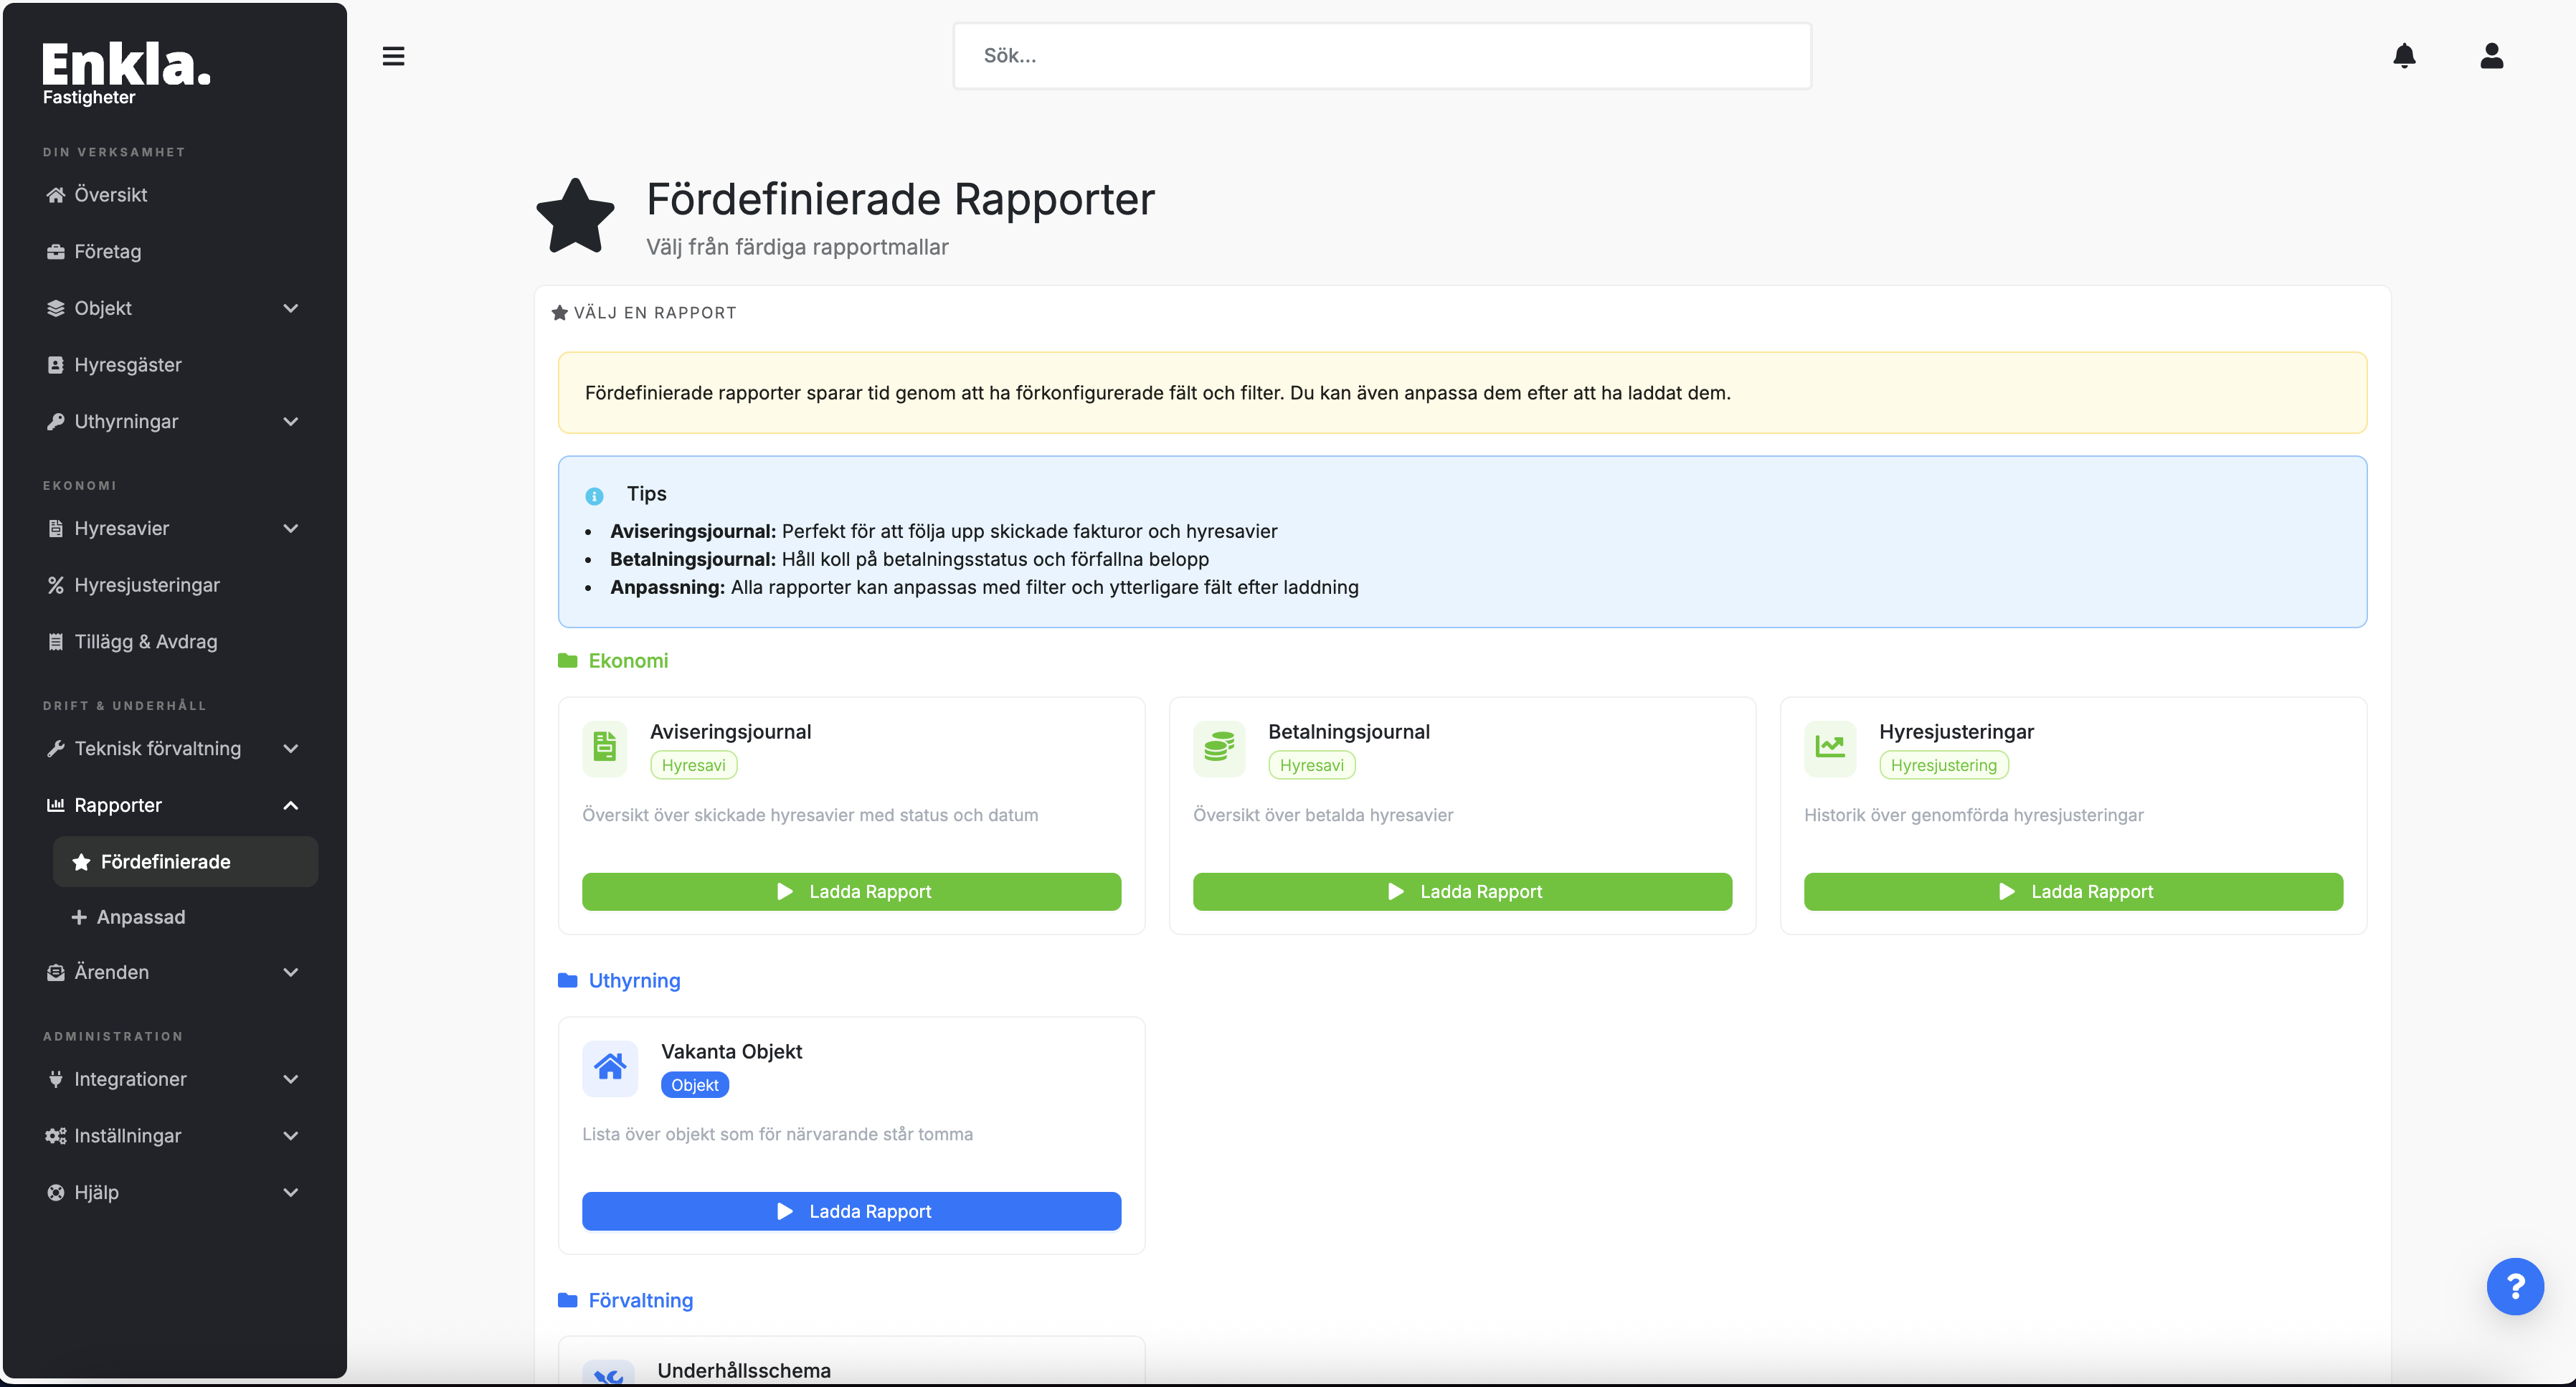Click the Hyresjusteringar chart icon
2576x1387 pixels.
pos(1829,747)
